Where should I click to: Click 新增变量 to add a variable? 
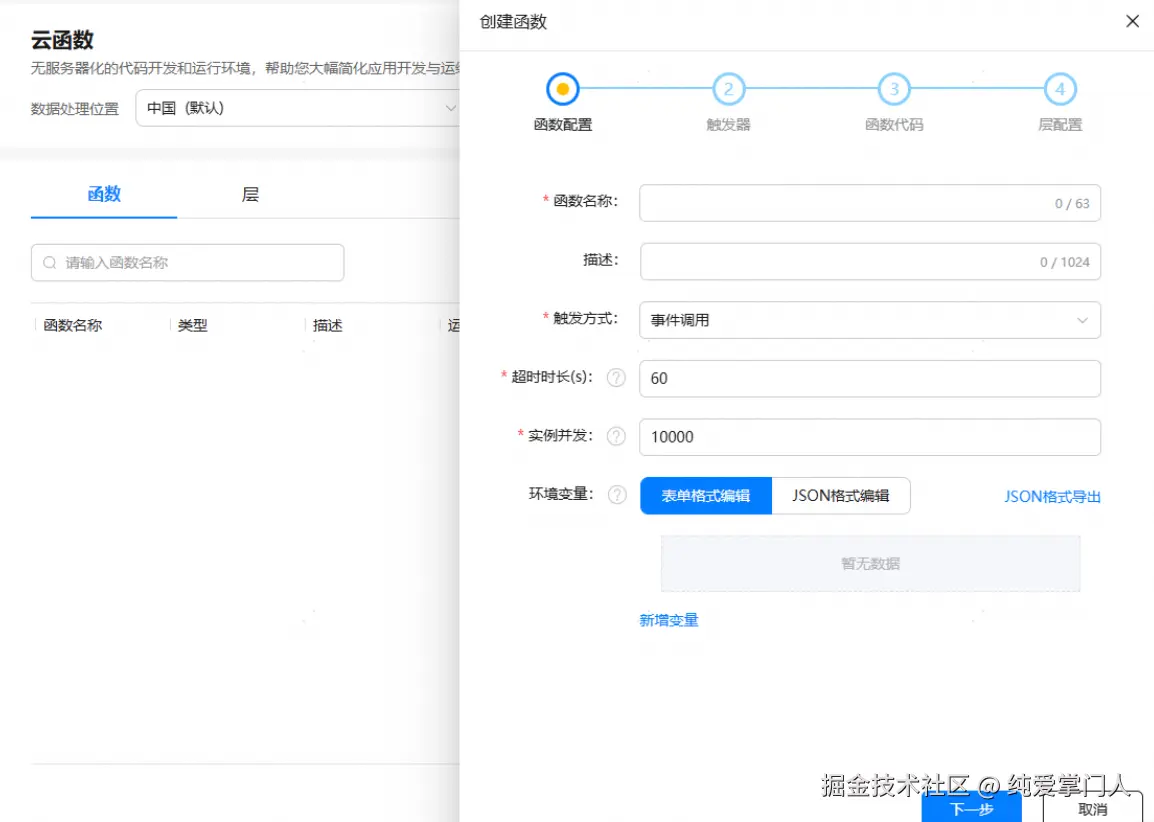(668, 620)
